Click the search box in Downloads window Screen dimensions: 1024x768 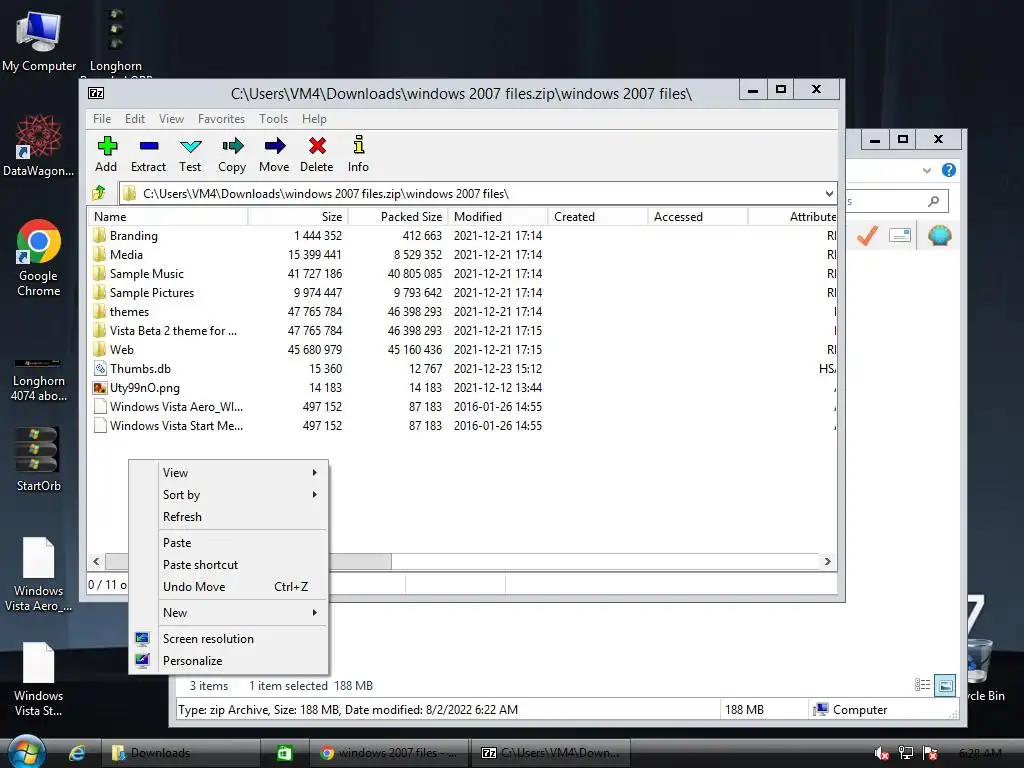click(897, 201)
